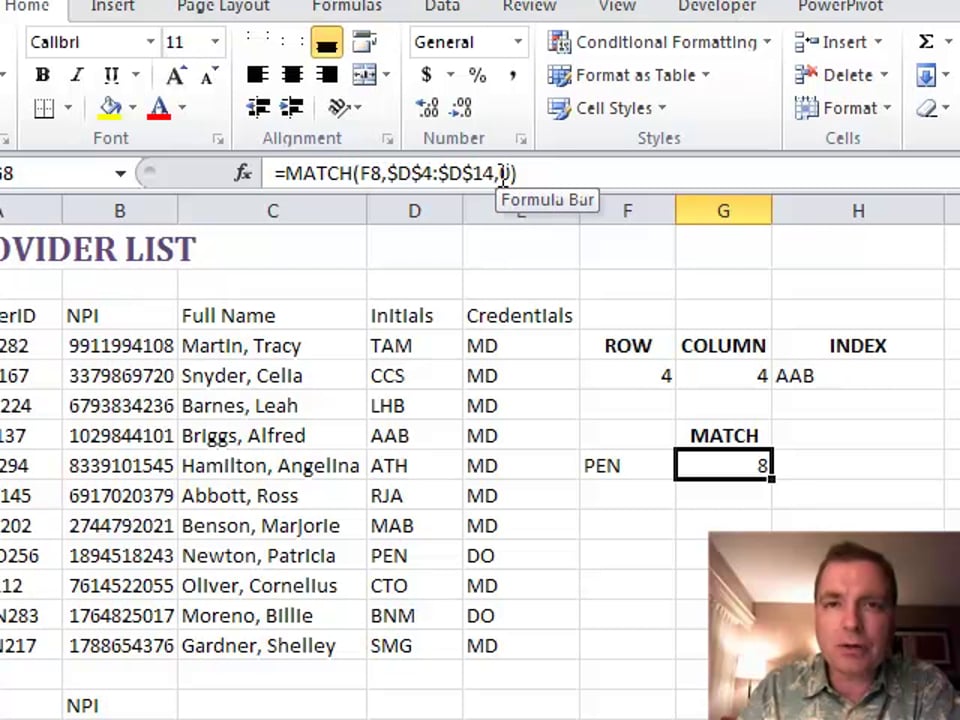
Task: Align text right
Action: pos(326,75)
